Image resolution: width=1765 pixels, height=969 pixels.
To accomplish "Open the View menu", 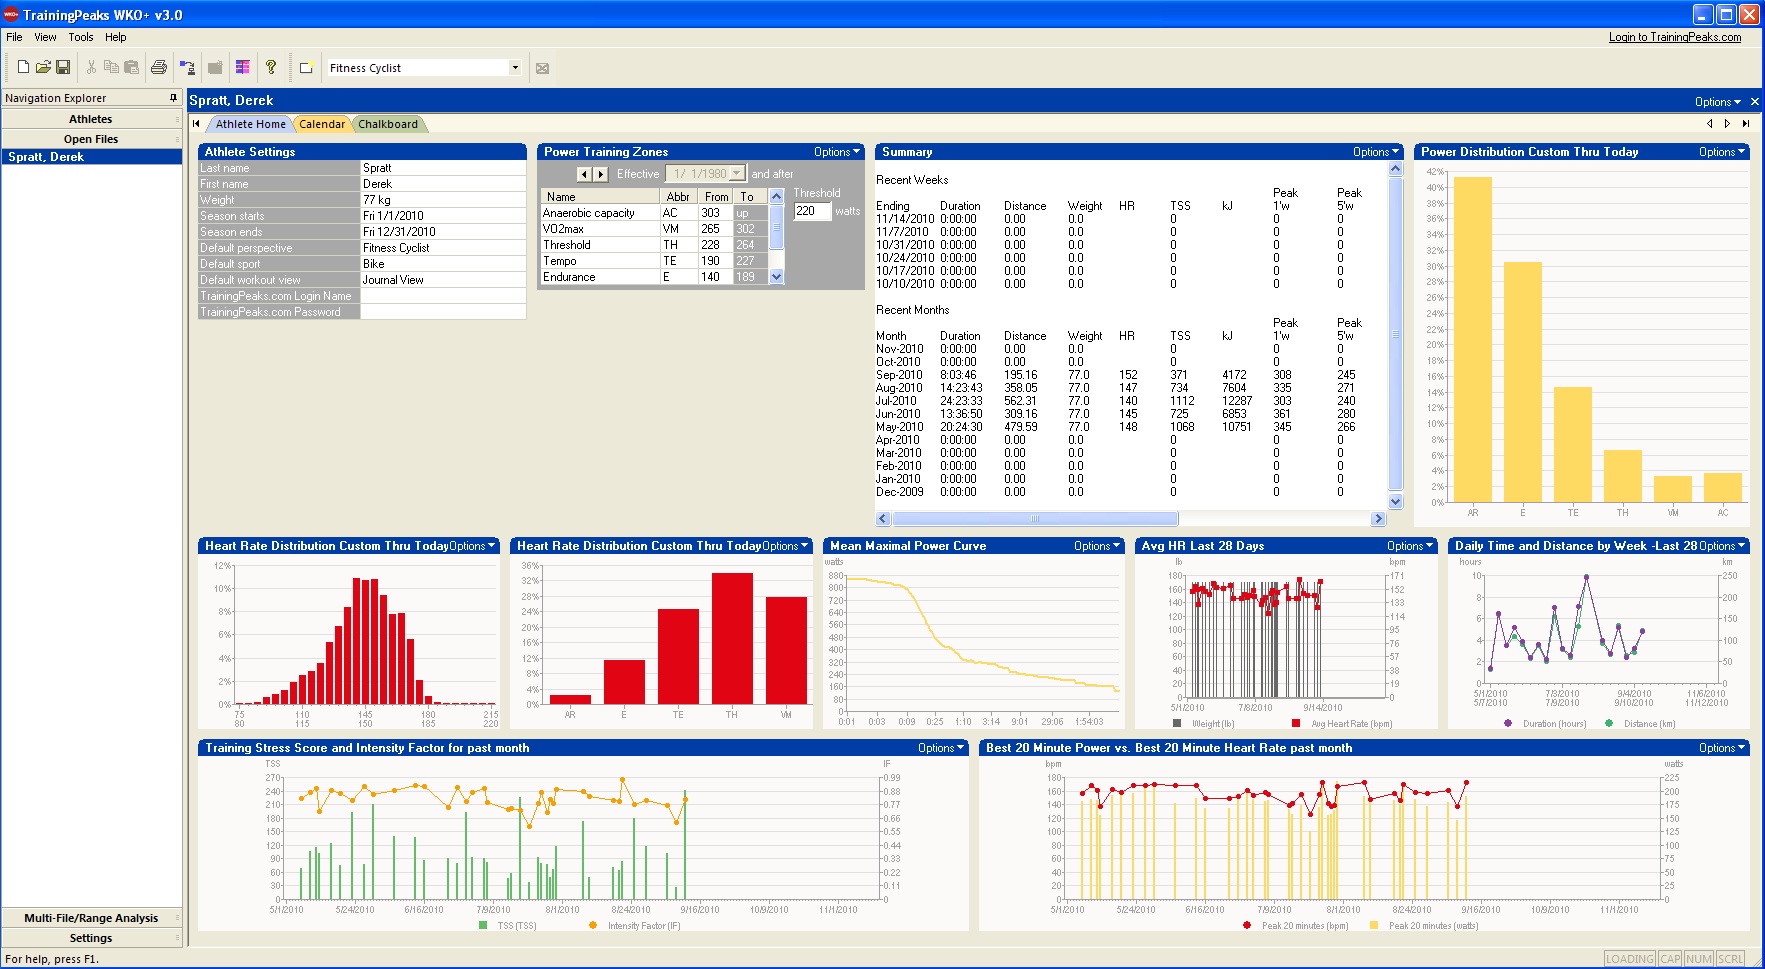I will [x=45, y=37].
